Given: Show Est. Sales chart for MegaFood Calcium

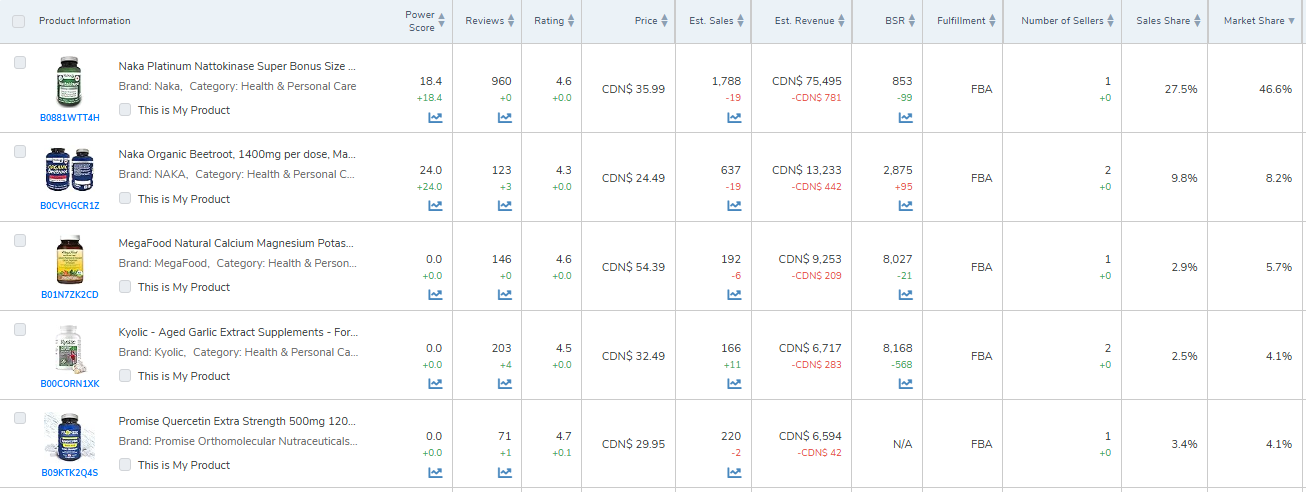Looking at the screenshot, I should (734, 295).
